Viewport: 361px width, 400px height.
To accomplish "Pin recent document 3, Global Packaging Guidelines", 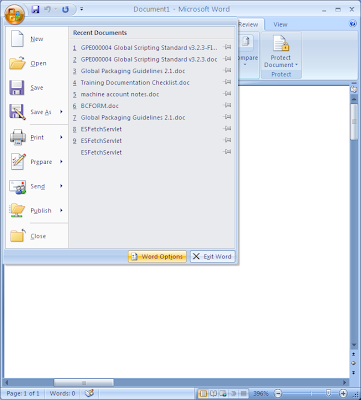I will click(228, 71).
